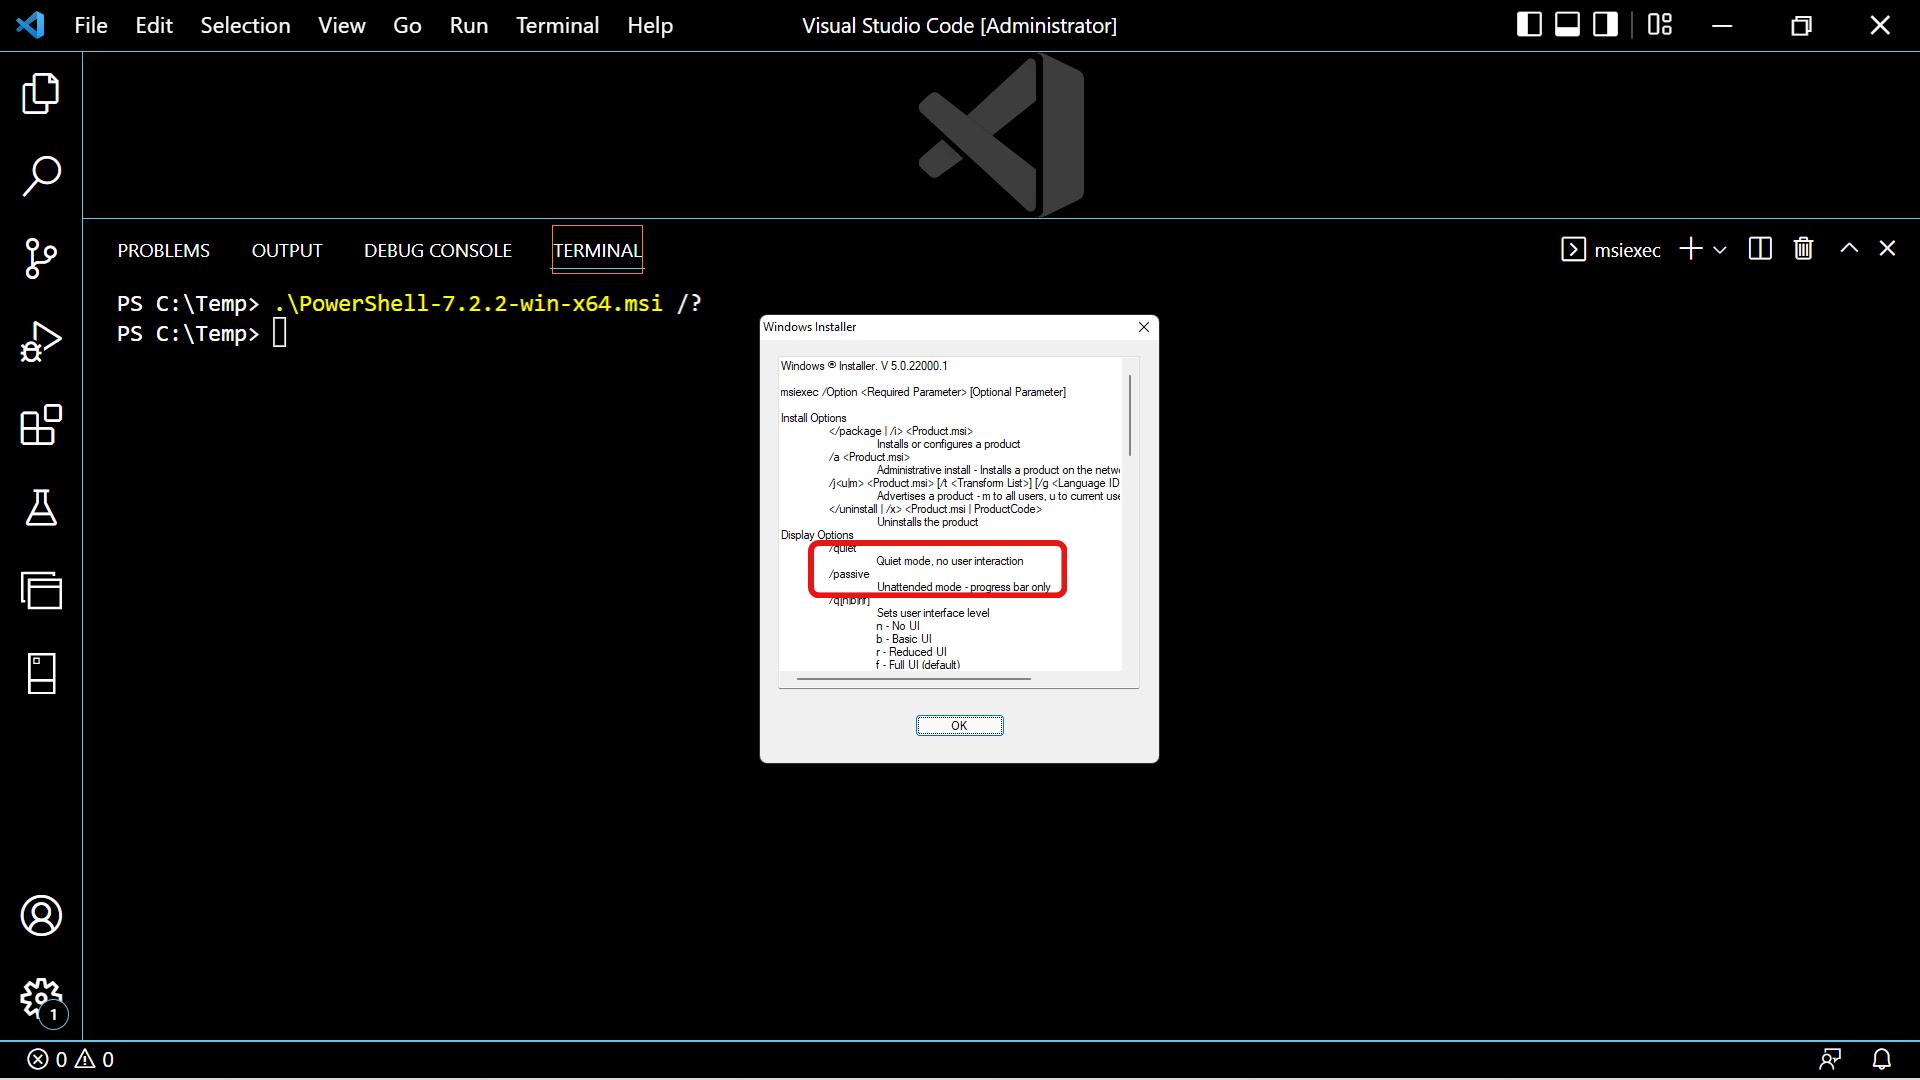
Task: Open Source Control view
Action: pos(41,259)
